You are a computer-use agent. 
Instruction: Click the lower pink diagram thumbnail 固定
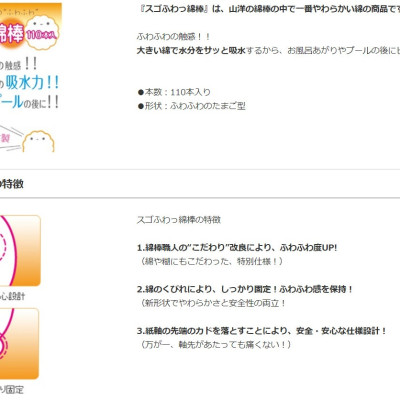[19, 344]
